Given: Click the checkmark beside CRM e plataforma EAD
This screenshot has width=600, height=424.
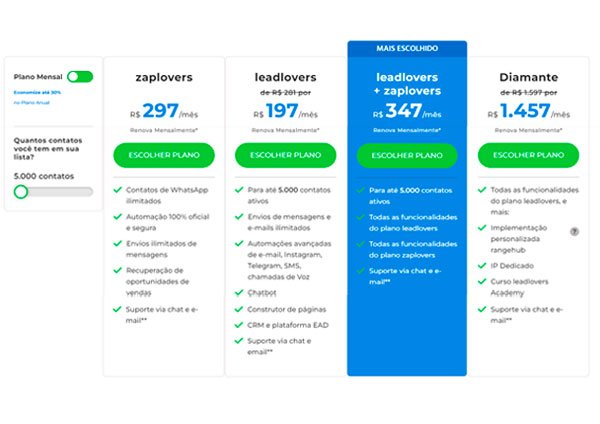Looking at the screenshot, I should tap(239, 325).
